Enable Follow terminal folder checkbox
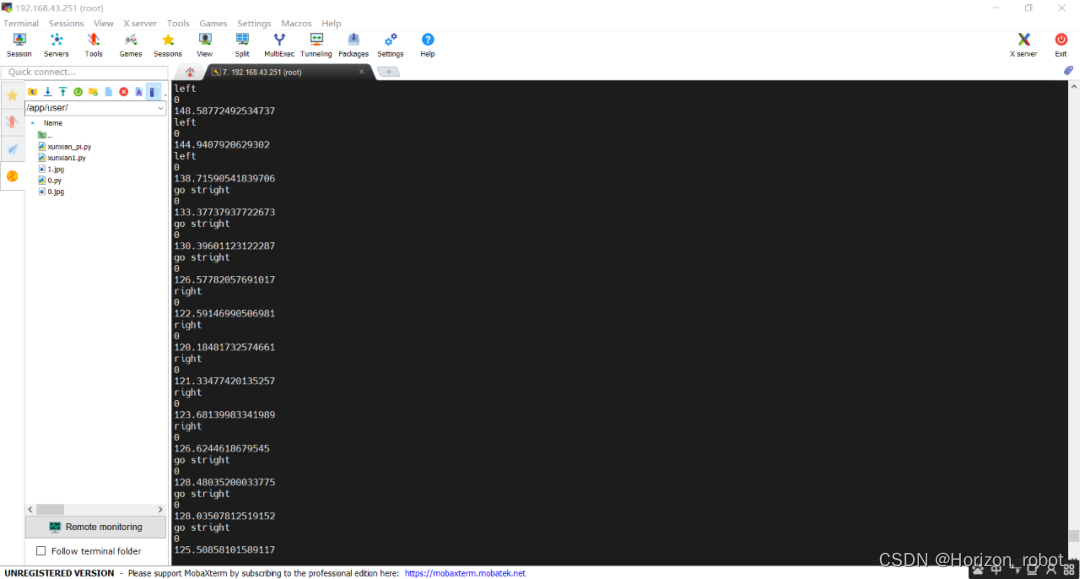 pyautogui.click(x=41, y=551)
